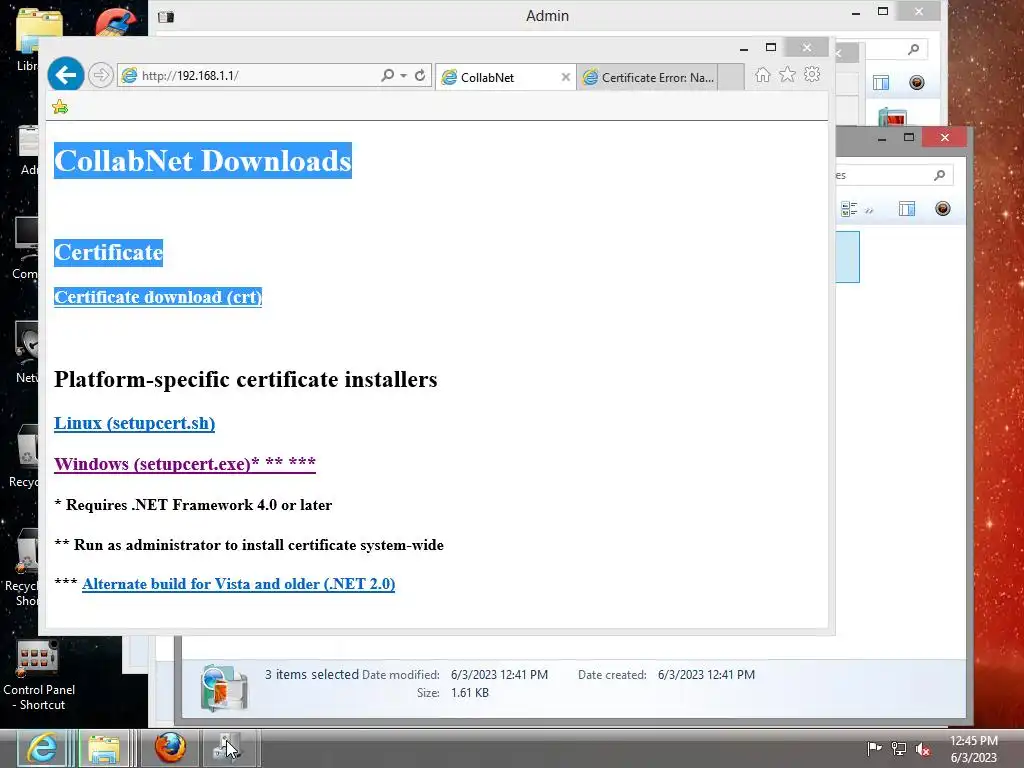Click the Home icon in Internet Explorer
This screenshot has height=768, width=1024.
click(x=762, y=74)
